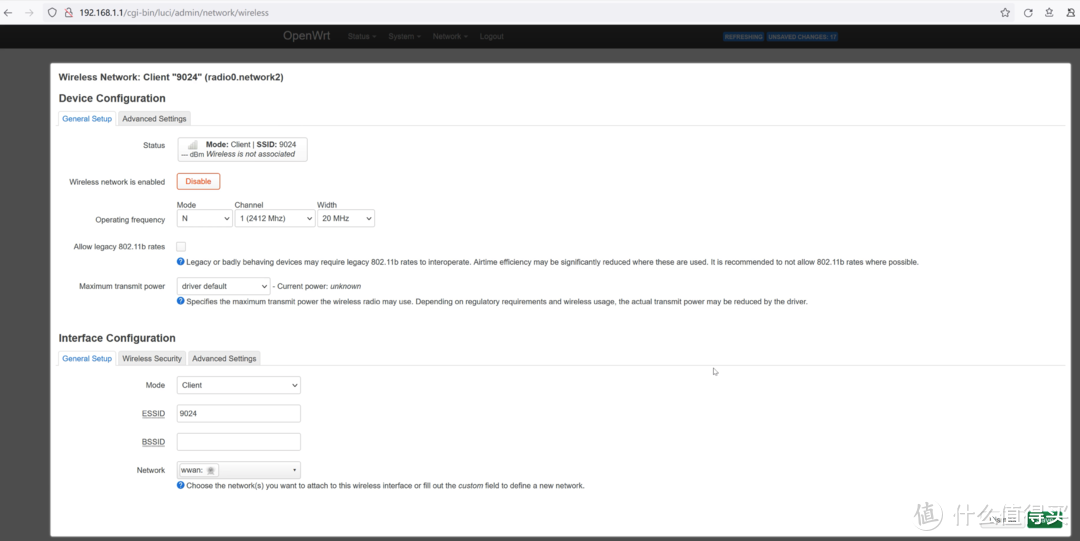Bookmark this page with the star icon
1080x541 pixels.
1005,12
